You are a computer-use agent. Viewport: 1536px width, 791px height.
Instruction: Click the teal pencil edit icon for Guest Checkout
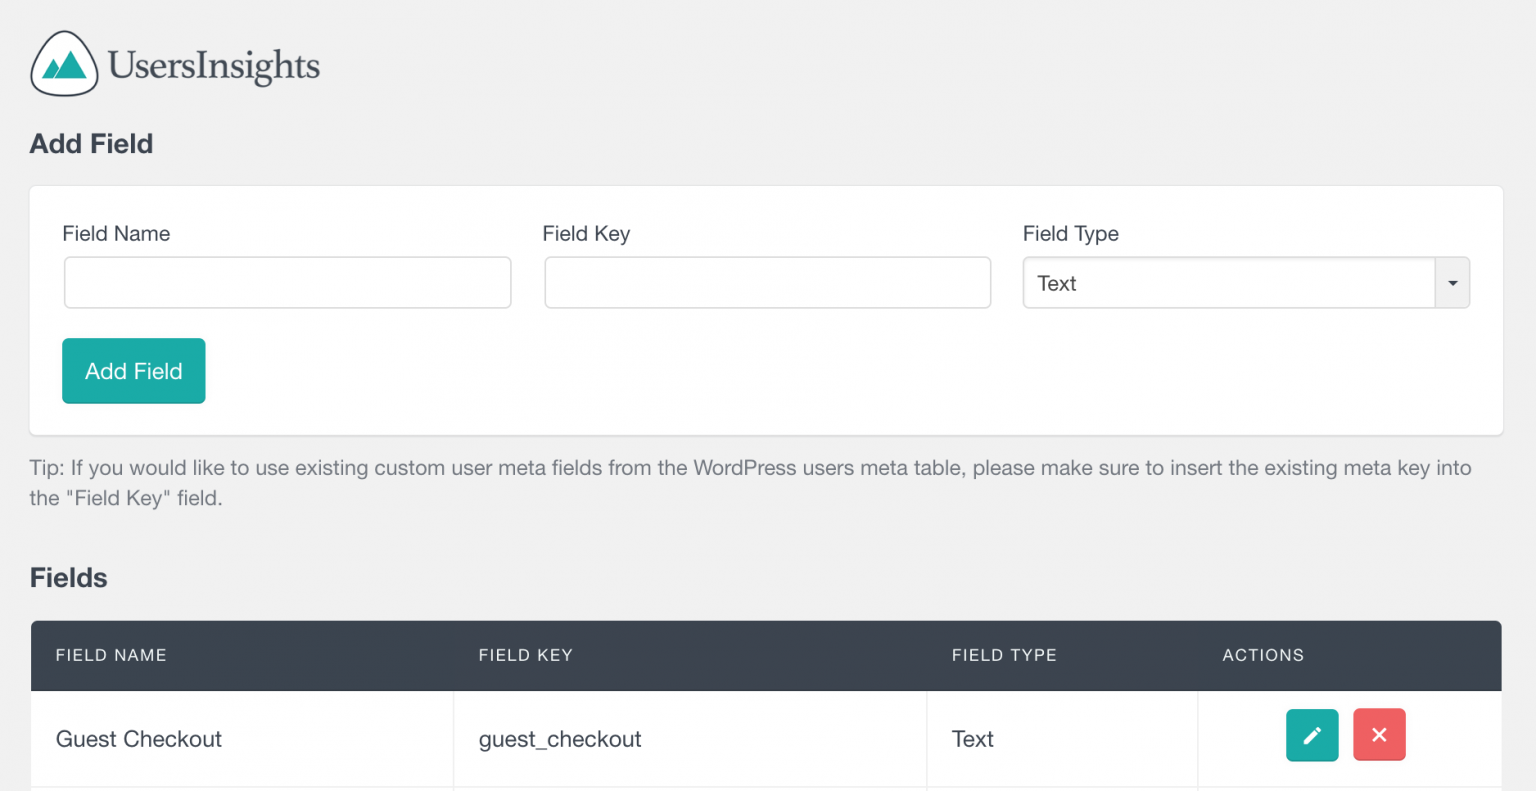pos(1312,735)
